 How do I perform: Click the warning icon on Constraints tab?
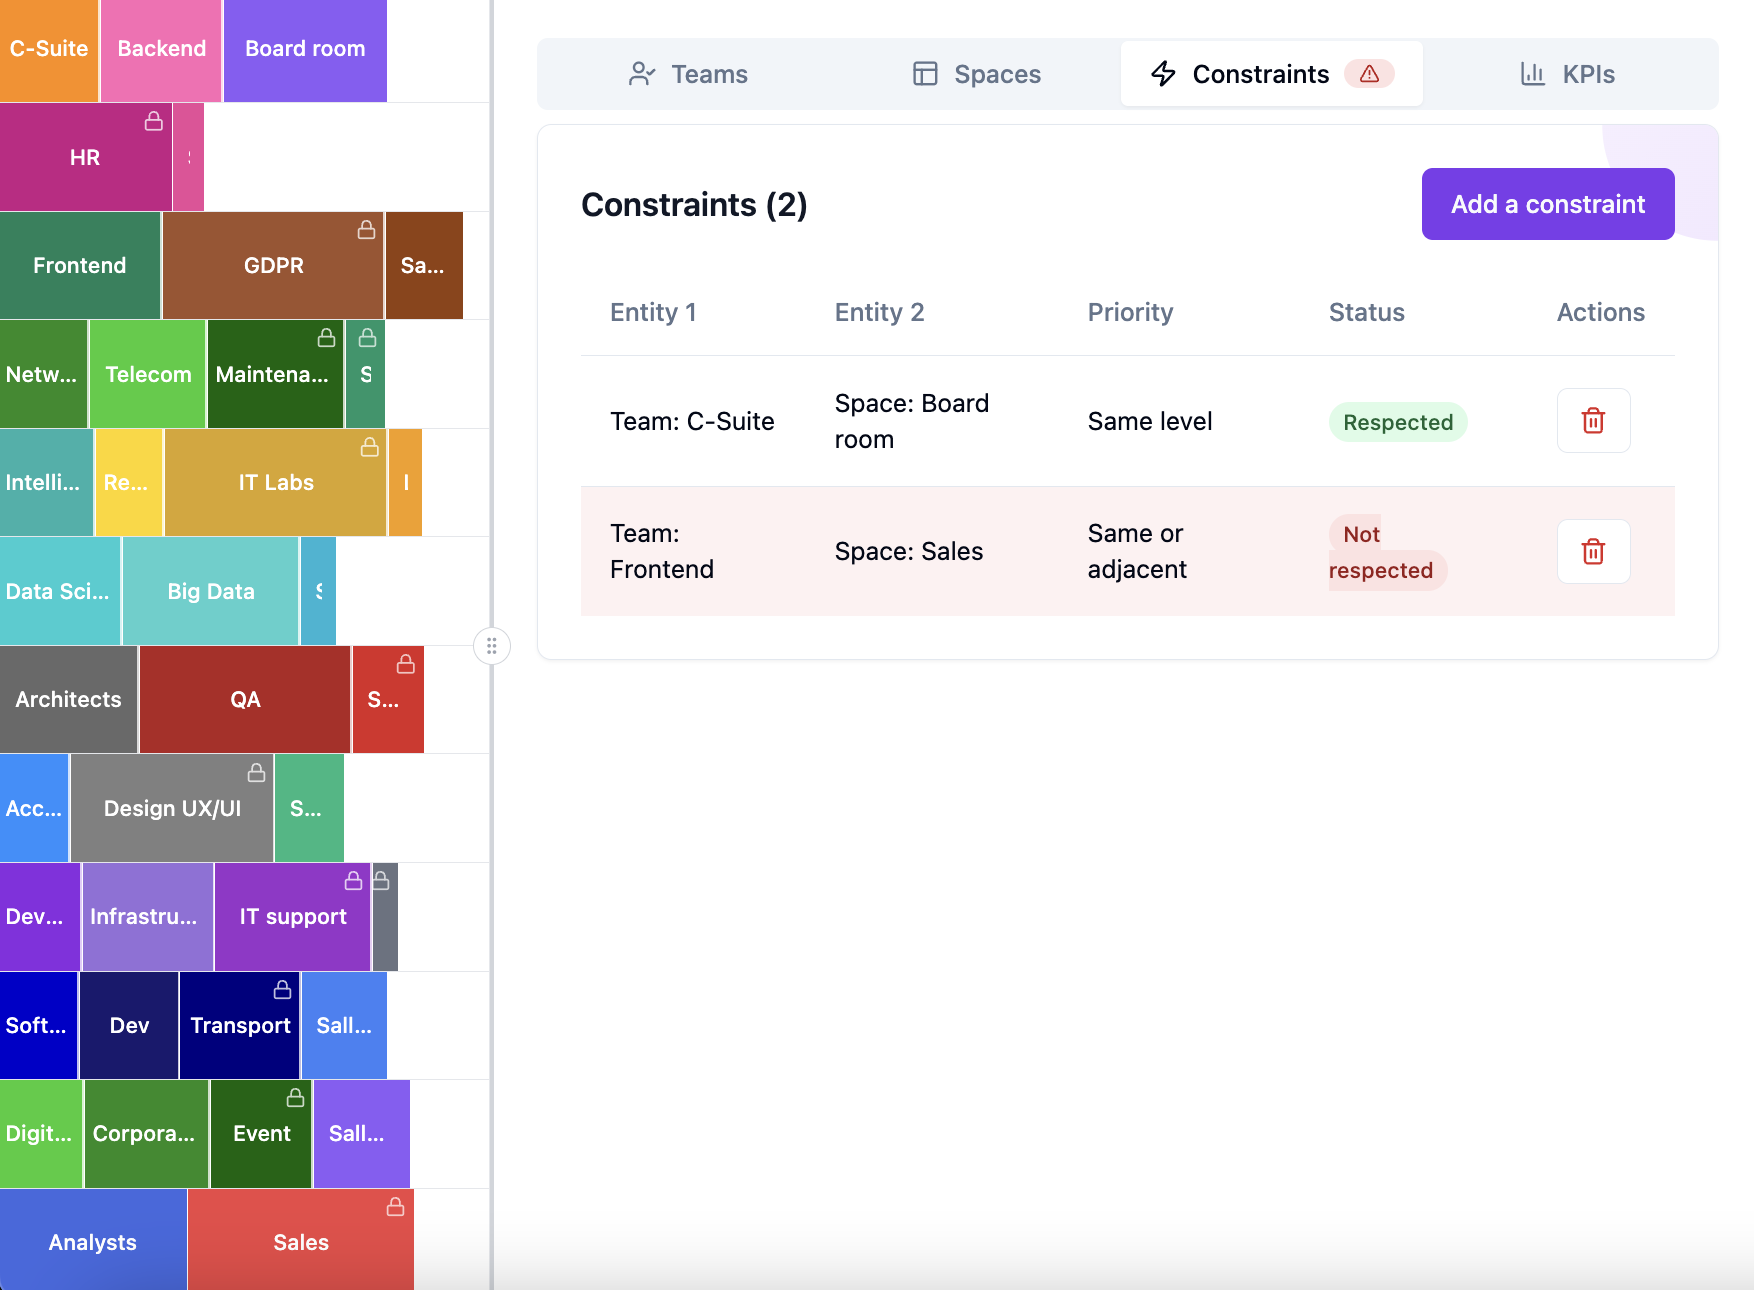click(x=1369, y=74)
